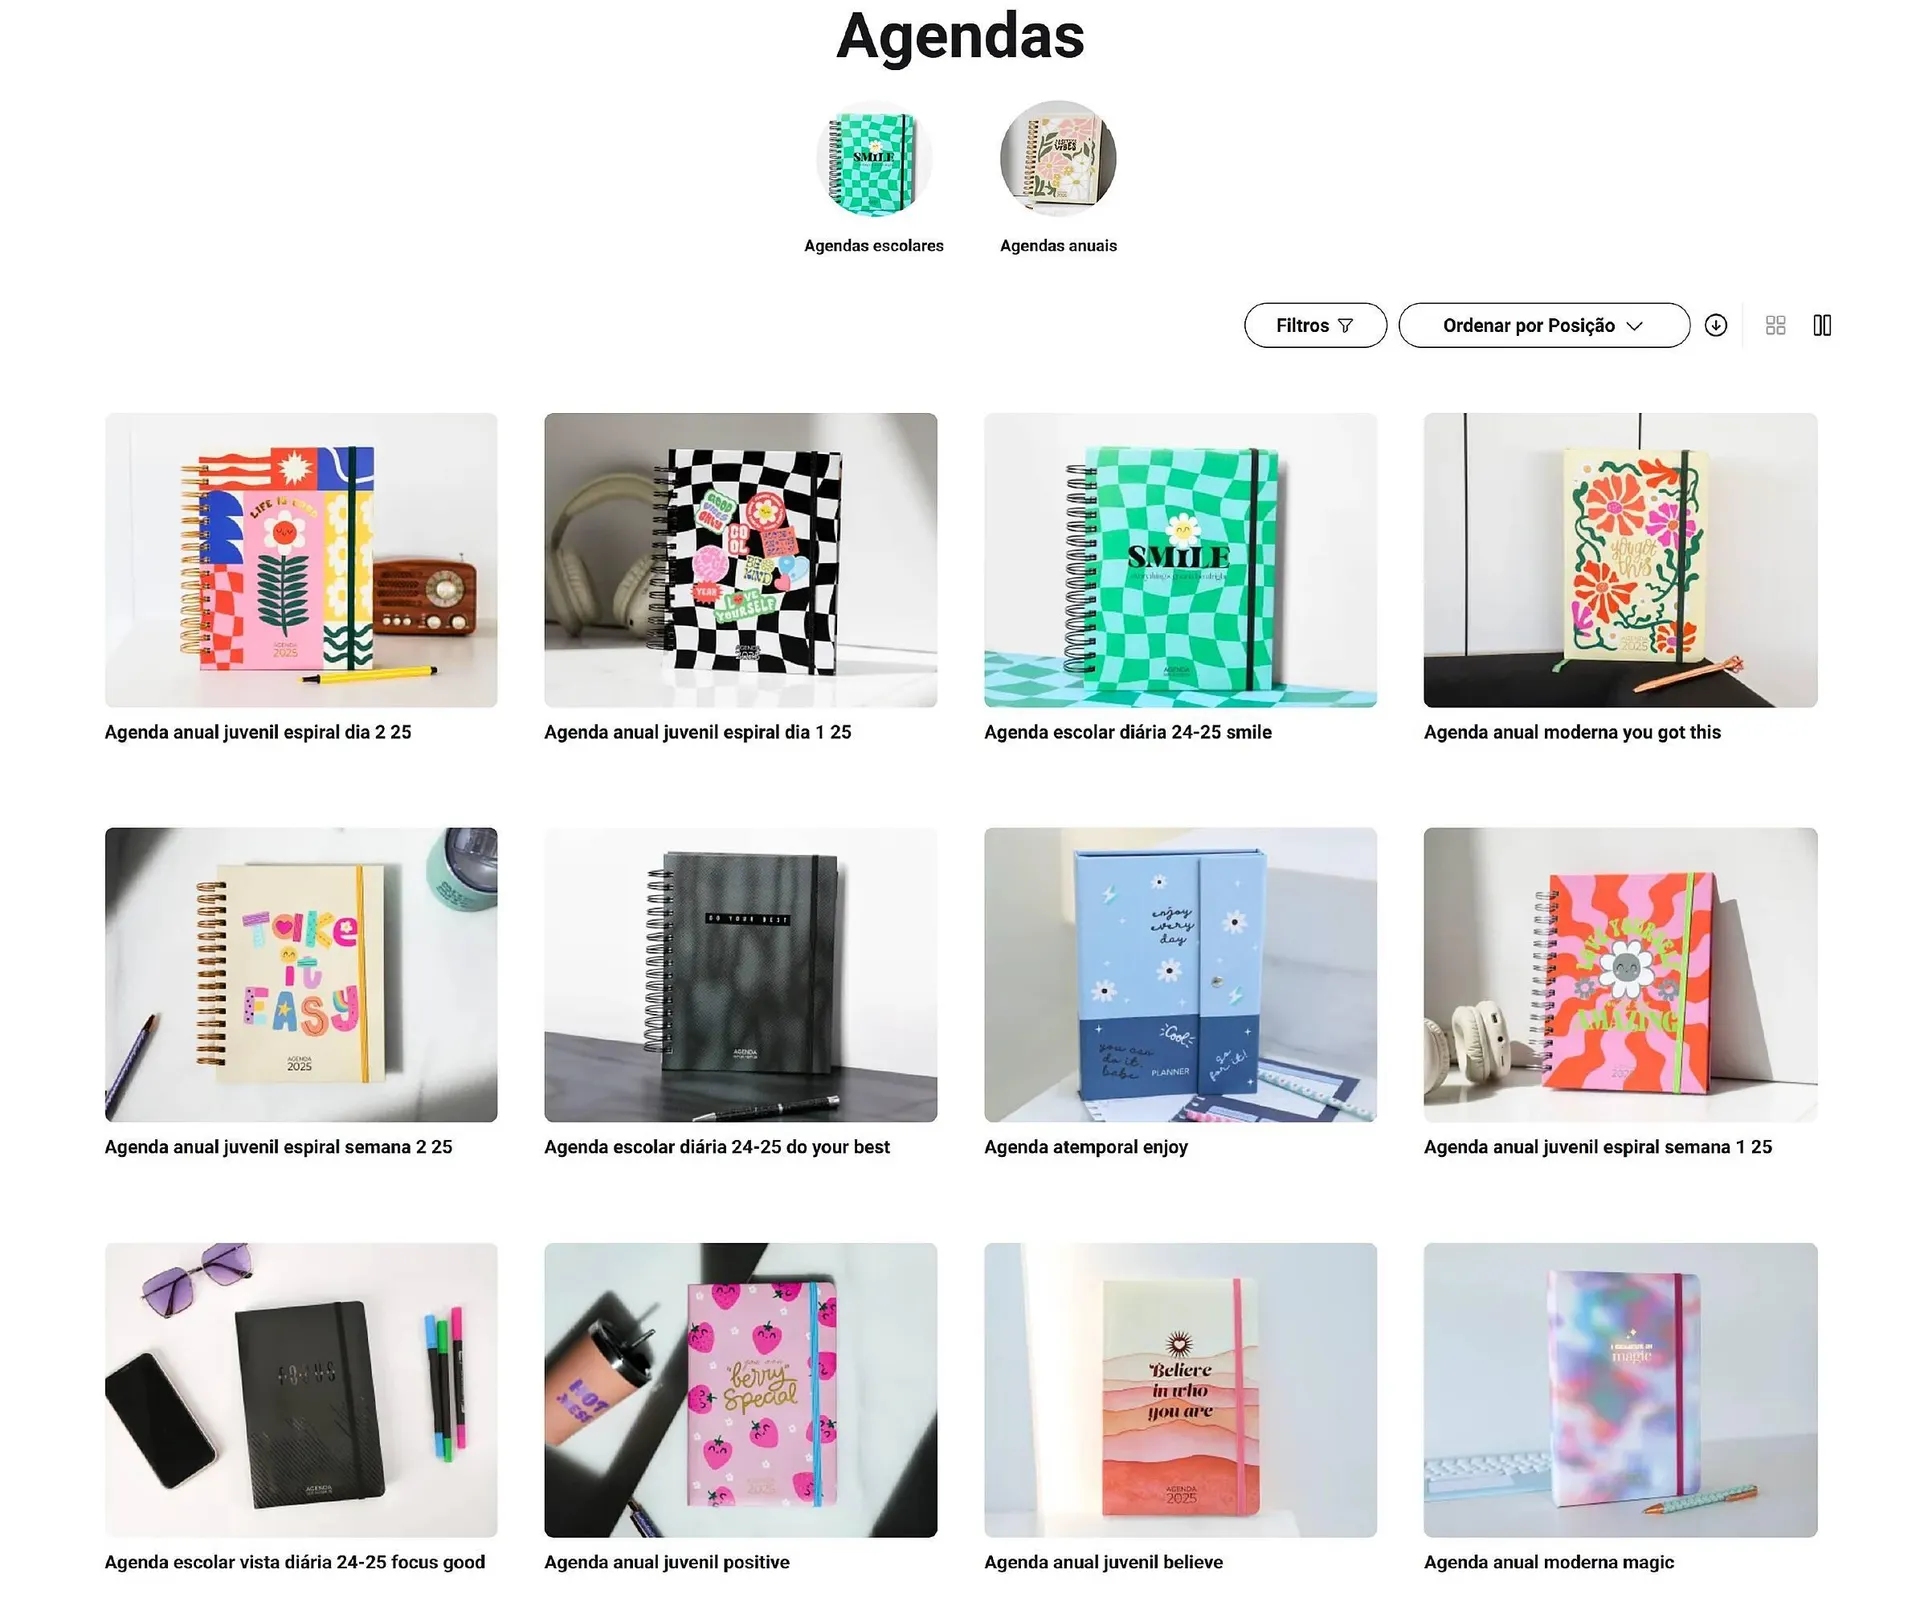Click Agenda escolar diária 24-25 do your best title
1920x1607 pixels.
click(717, 1147)
